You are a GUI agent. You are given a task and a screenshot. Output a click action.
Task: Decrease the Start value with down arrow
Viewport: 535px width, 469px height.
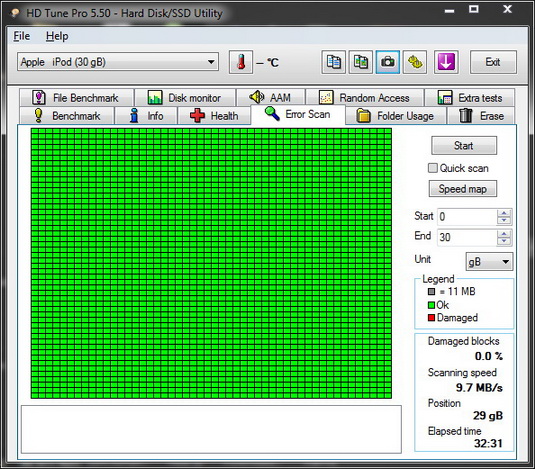click(x=504, y=221)
